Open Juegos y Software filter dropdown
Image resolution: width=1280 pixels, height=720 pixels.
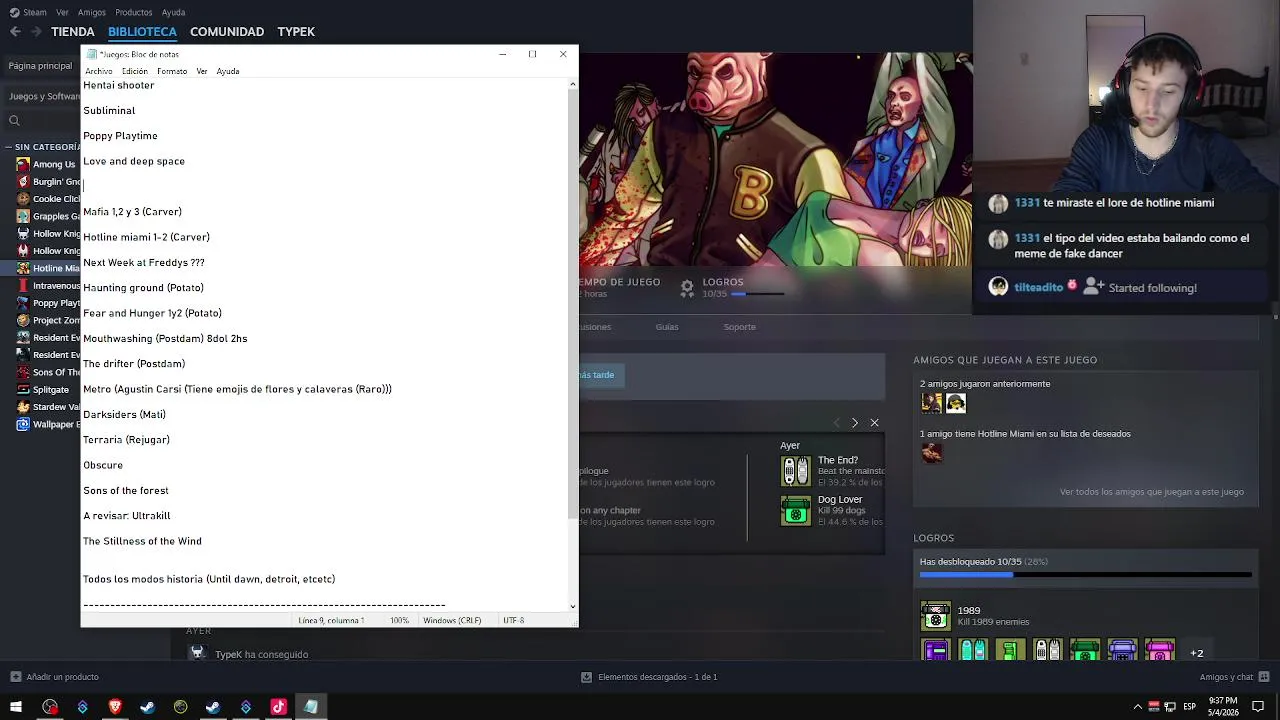pyautogui.click(x=44, y=96)
